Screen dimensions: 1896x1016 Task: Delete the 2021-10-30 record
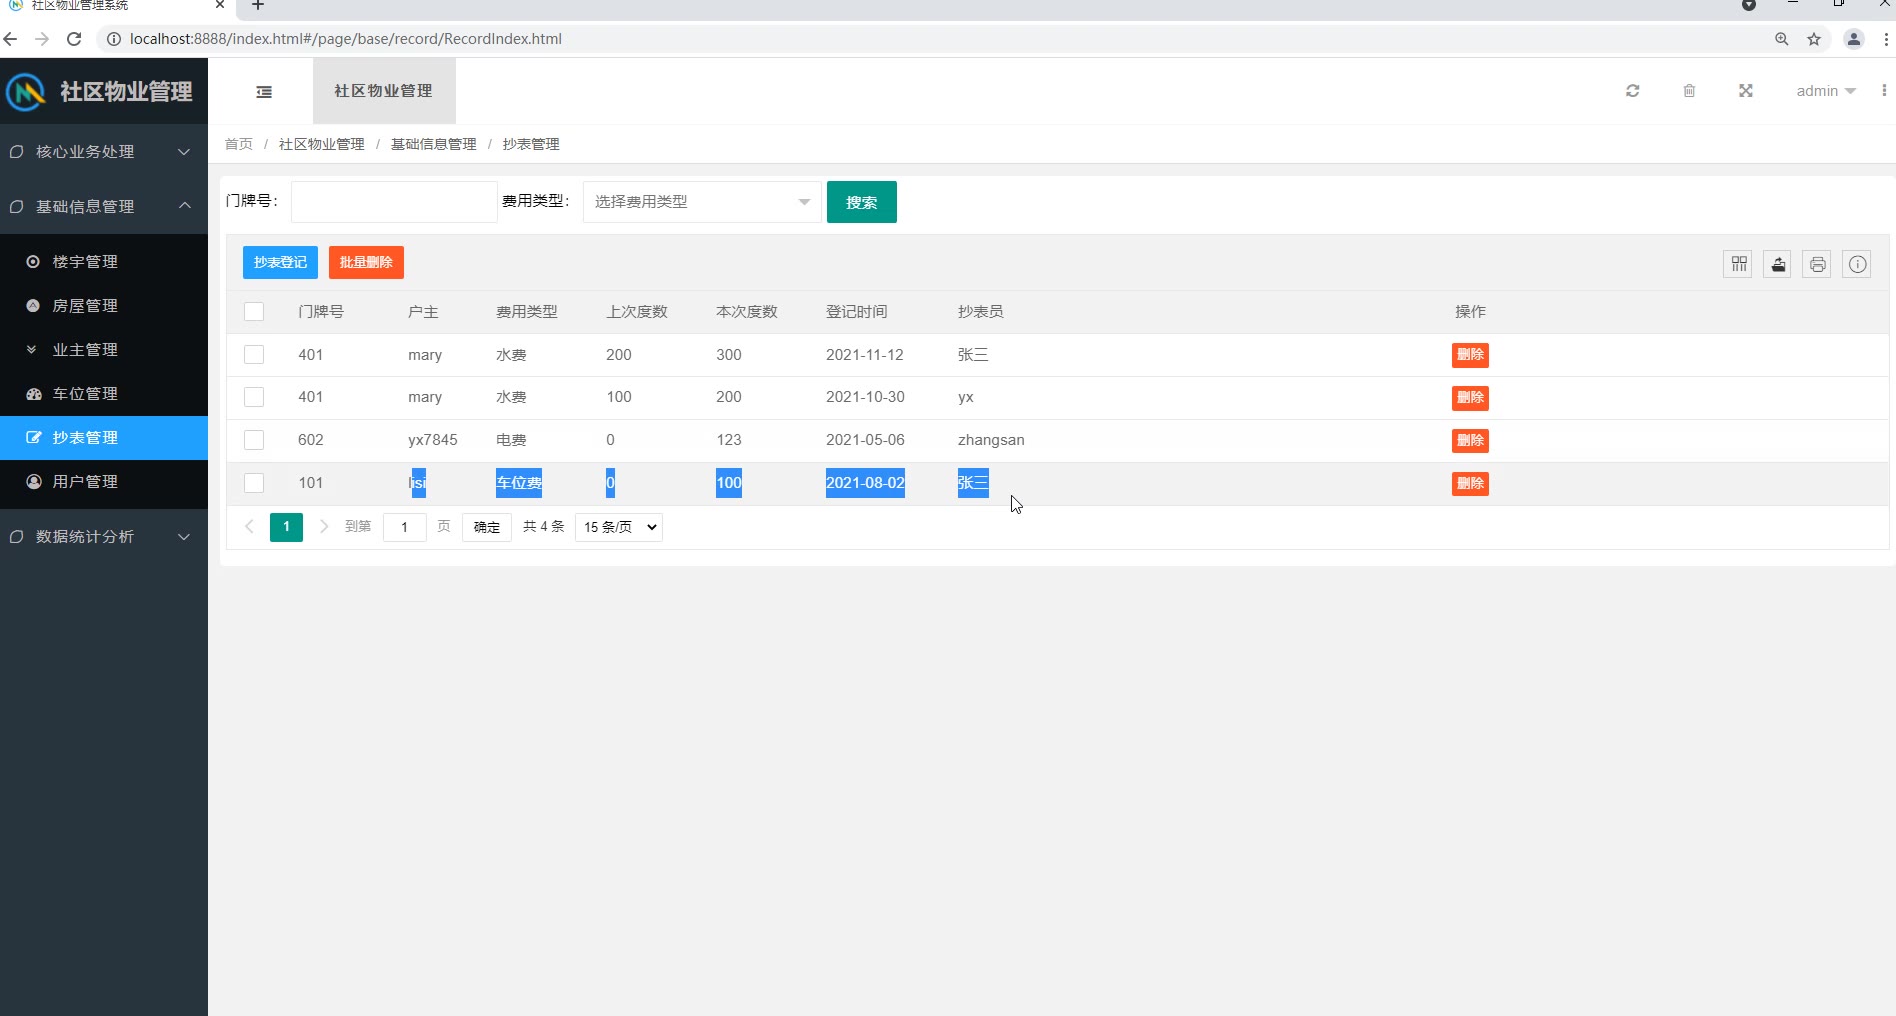[1470, 398]
